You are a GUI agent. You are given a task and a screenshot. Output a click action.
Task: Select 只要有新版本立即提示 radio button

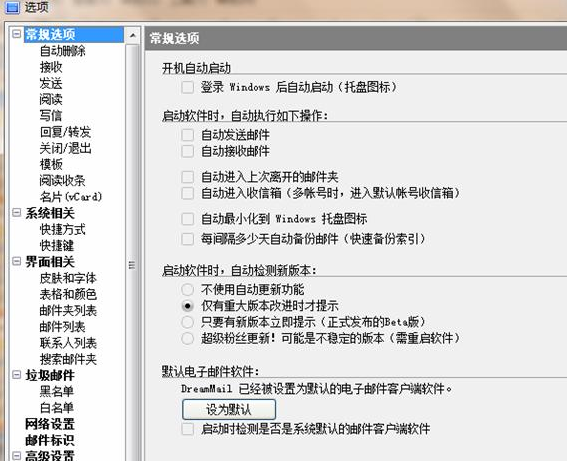[187, 322]
